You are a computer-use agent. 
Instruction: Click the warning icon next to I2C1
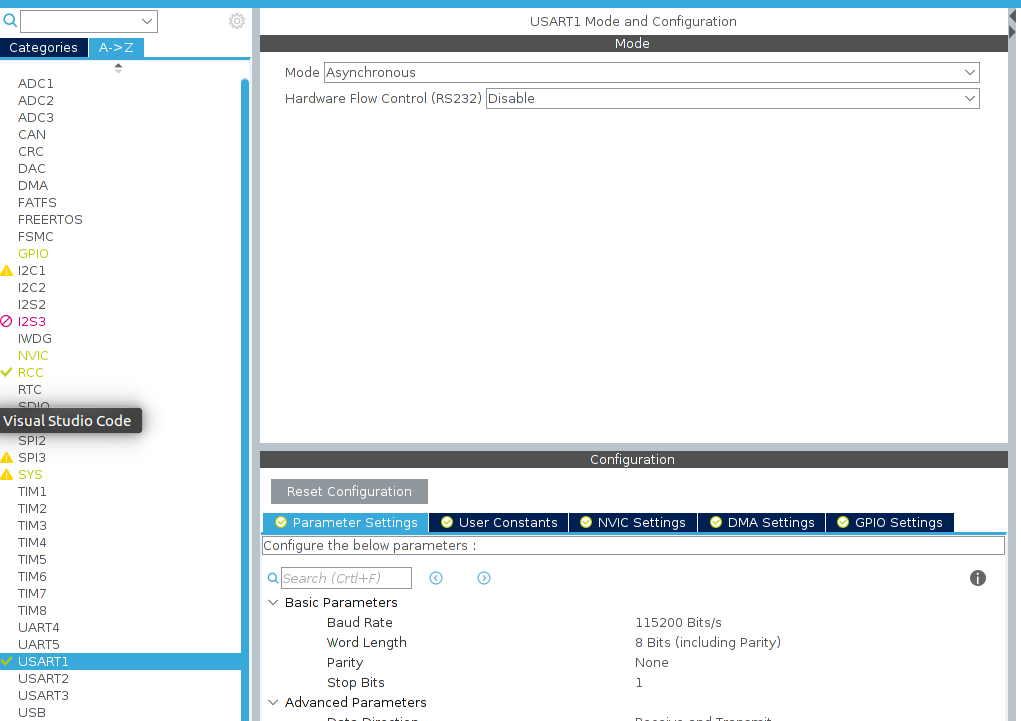pos(7,270)
